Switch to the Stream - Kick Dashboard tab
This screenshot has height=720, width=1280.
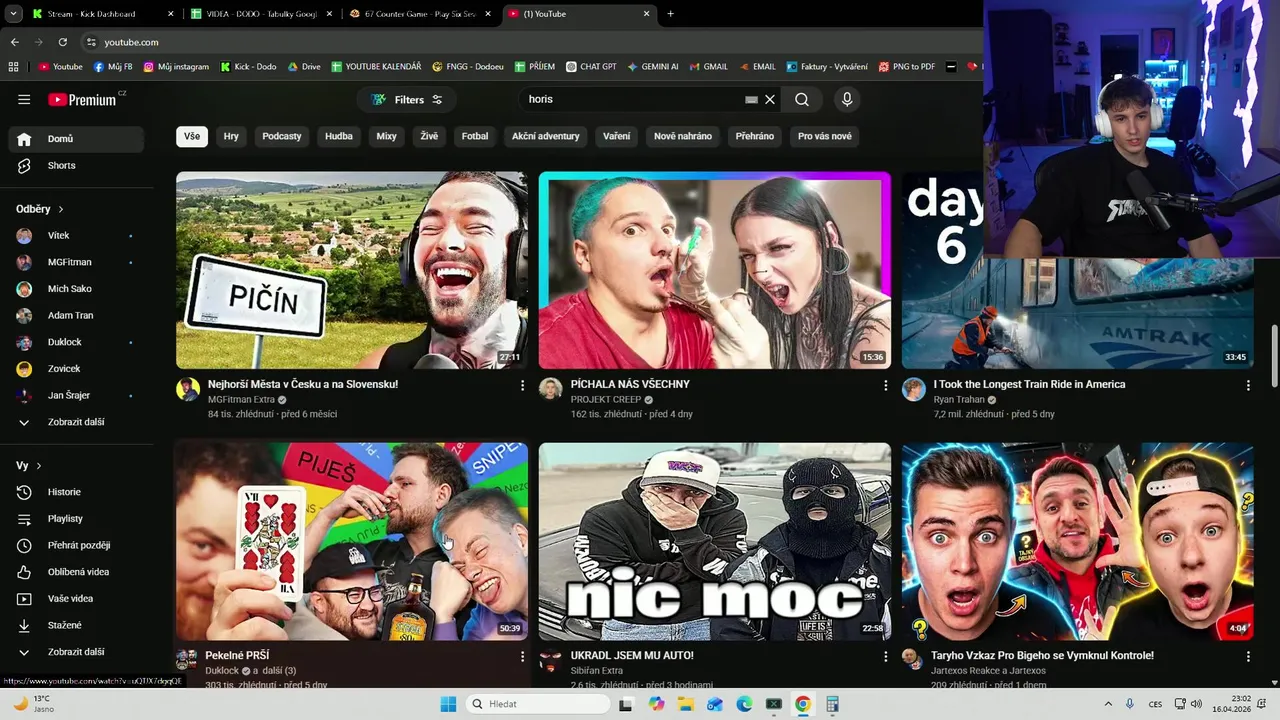pyautogui.click(x=103, y=14)
